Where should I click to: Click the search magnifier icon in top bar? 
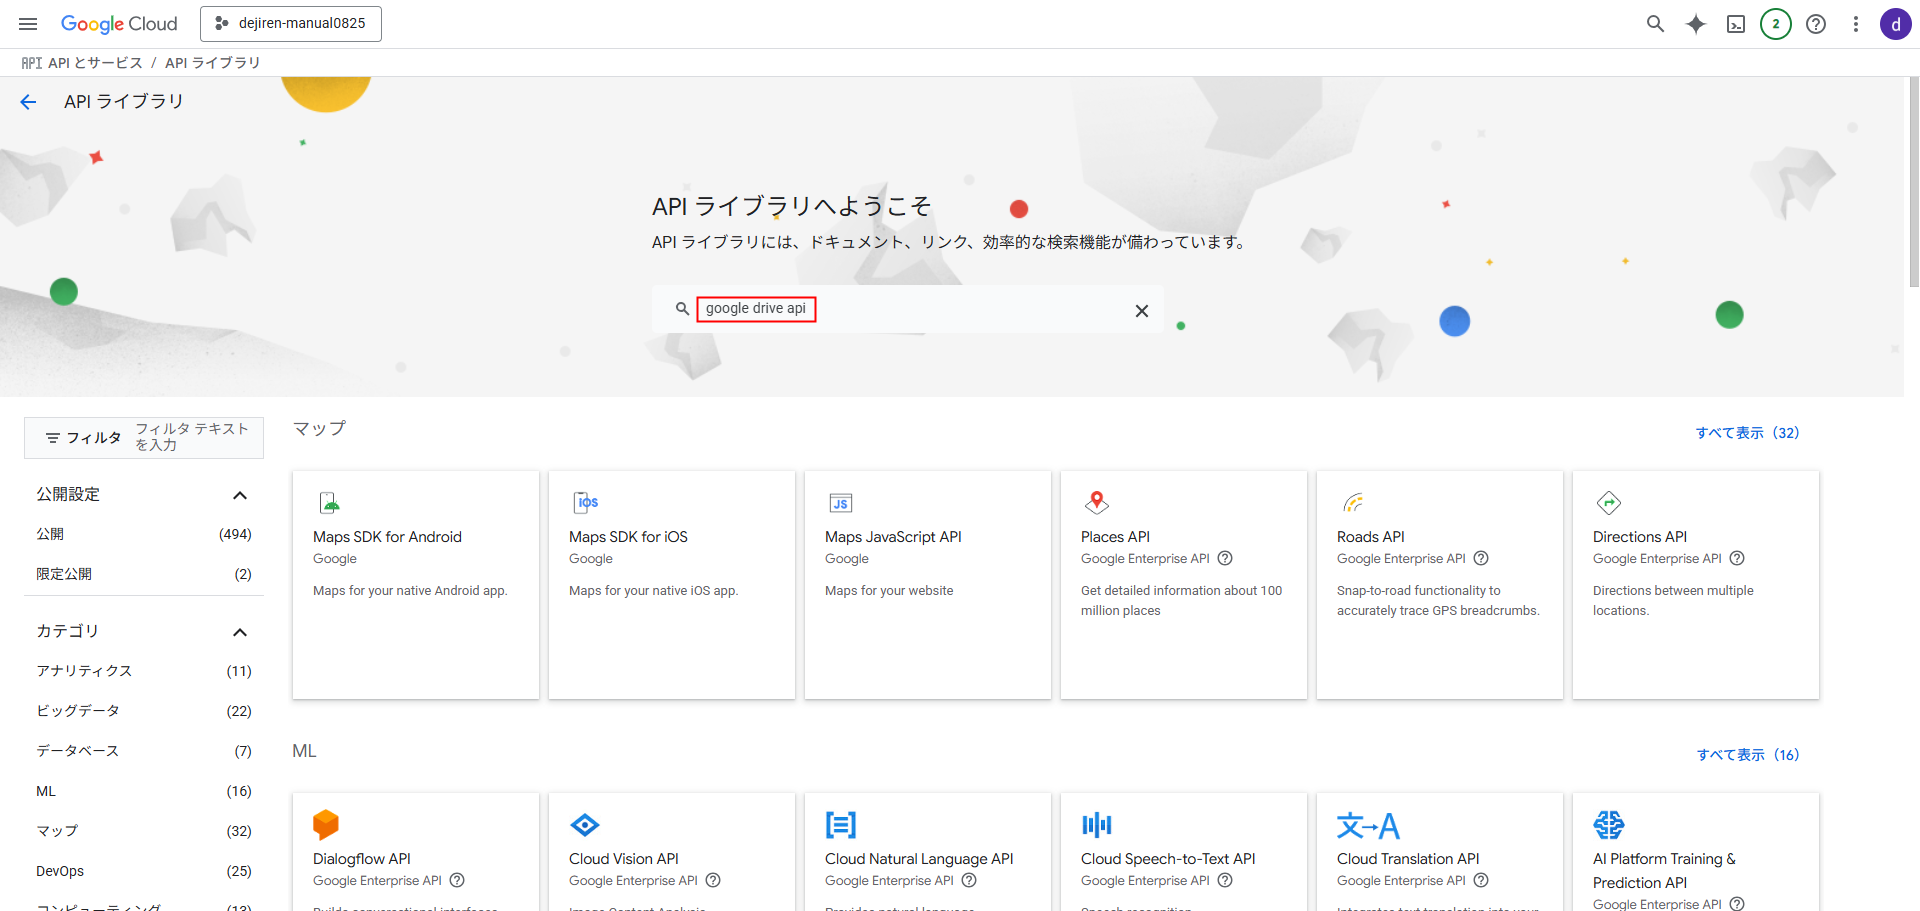point(1655,24)
